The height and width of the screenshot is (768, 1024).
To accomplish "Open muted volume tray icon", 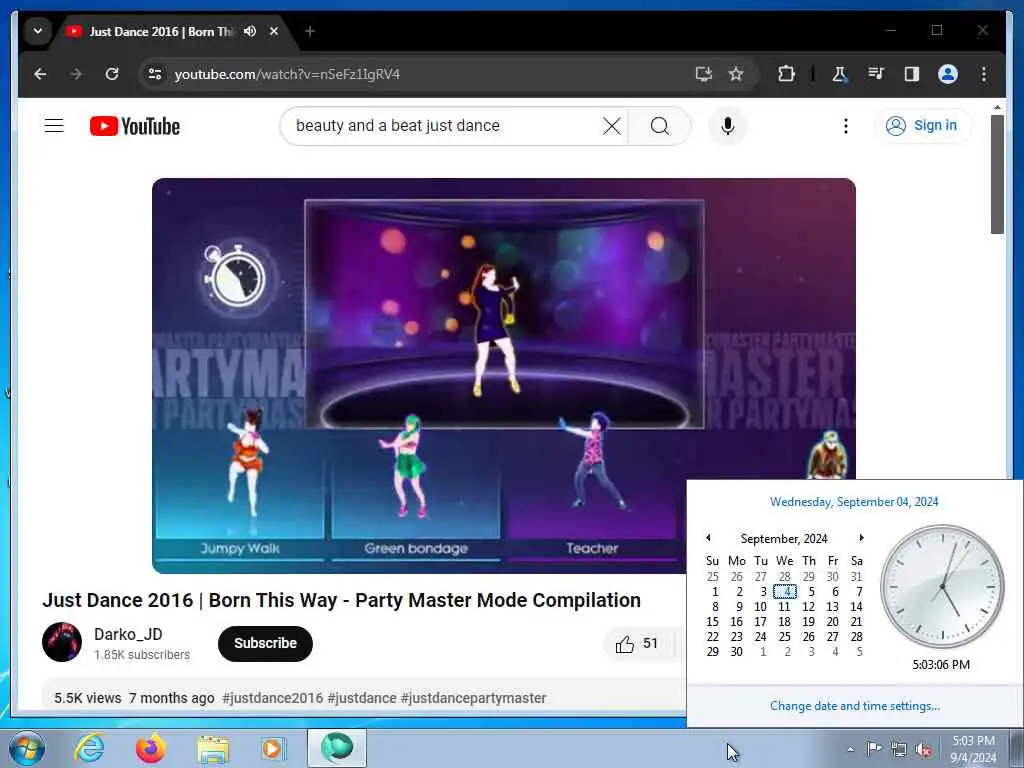I will (923, 750).
